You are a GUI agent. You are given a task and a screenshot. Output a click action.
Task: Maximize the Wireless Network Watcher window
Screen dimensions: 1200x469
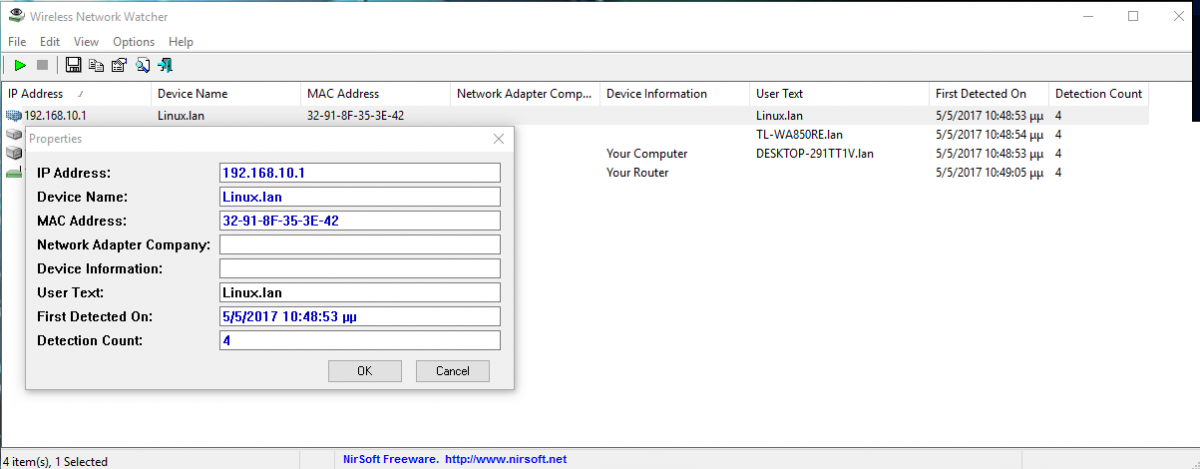[x=1133, y=16]
